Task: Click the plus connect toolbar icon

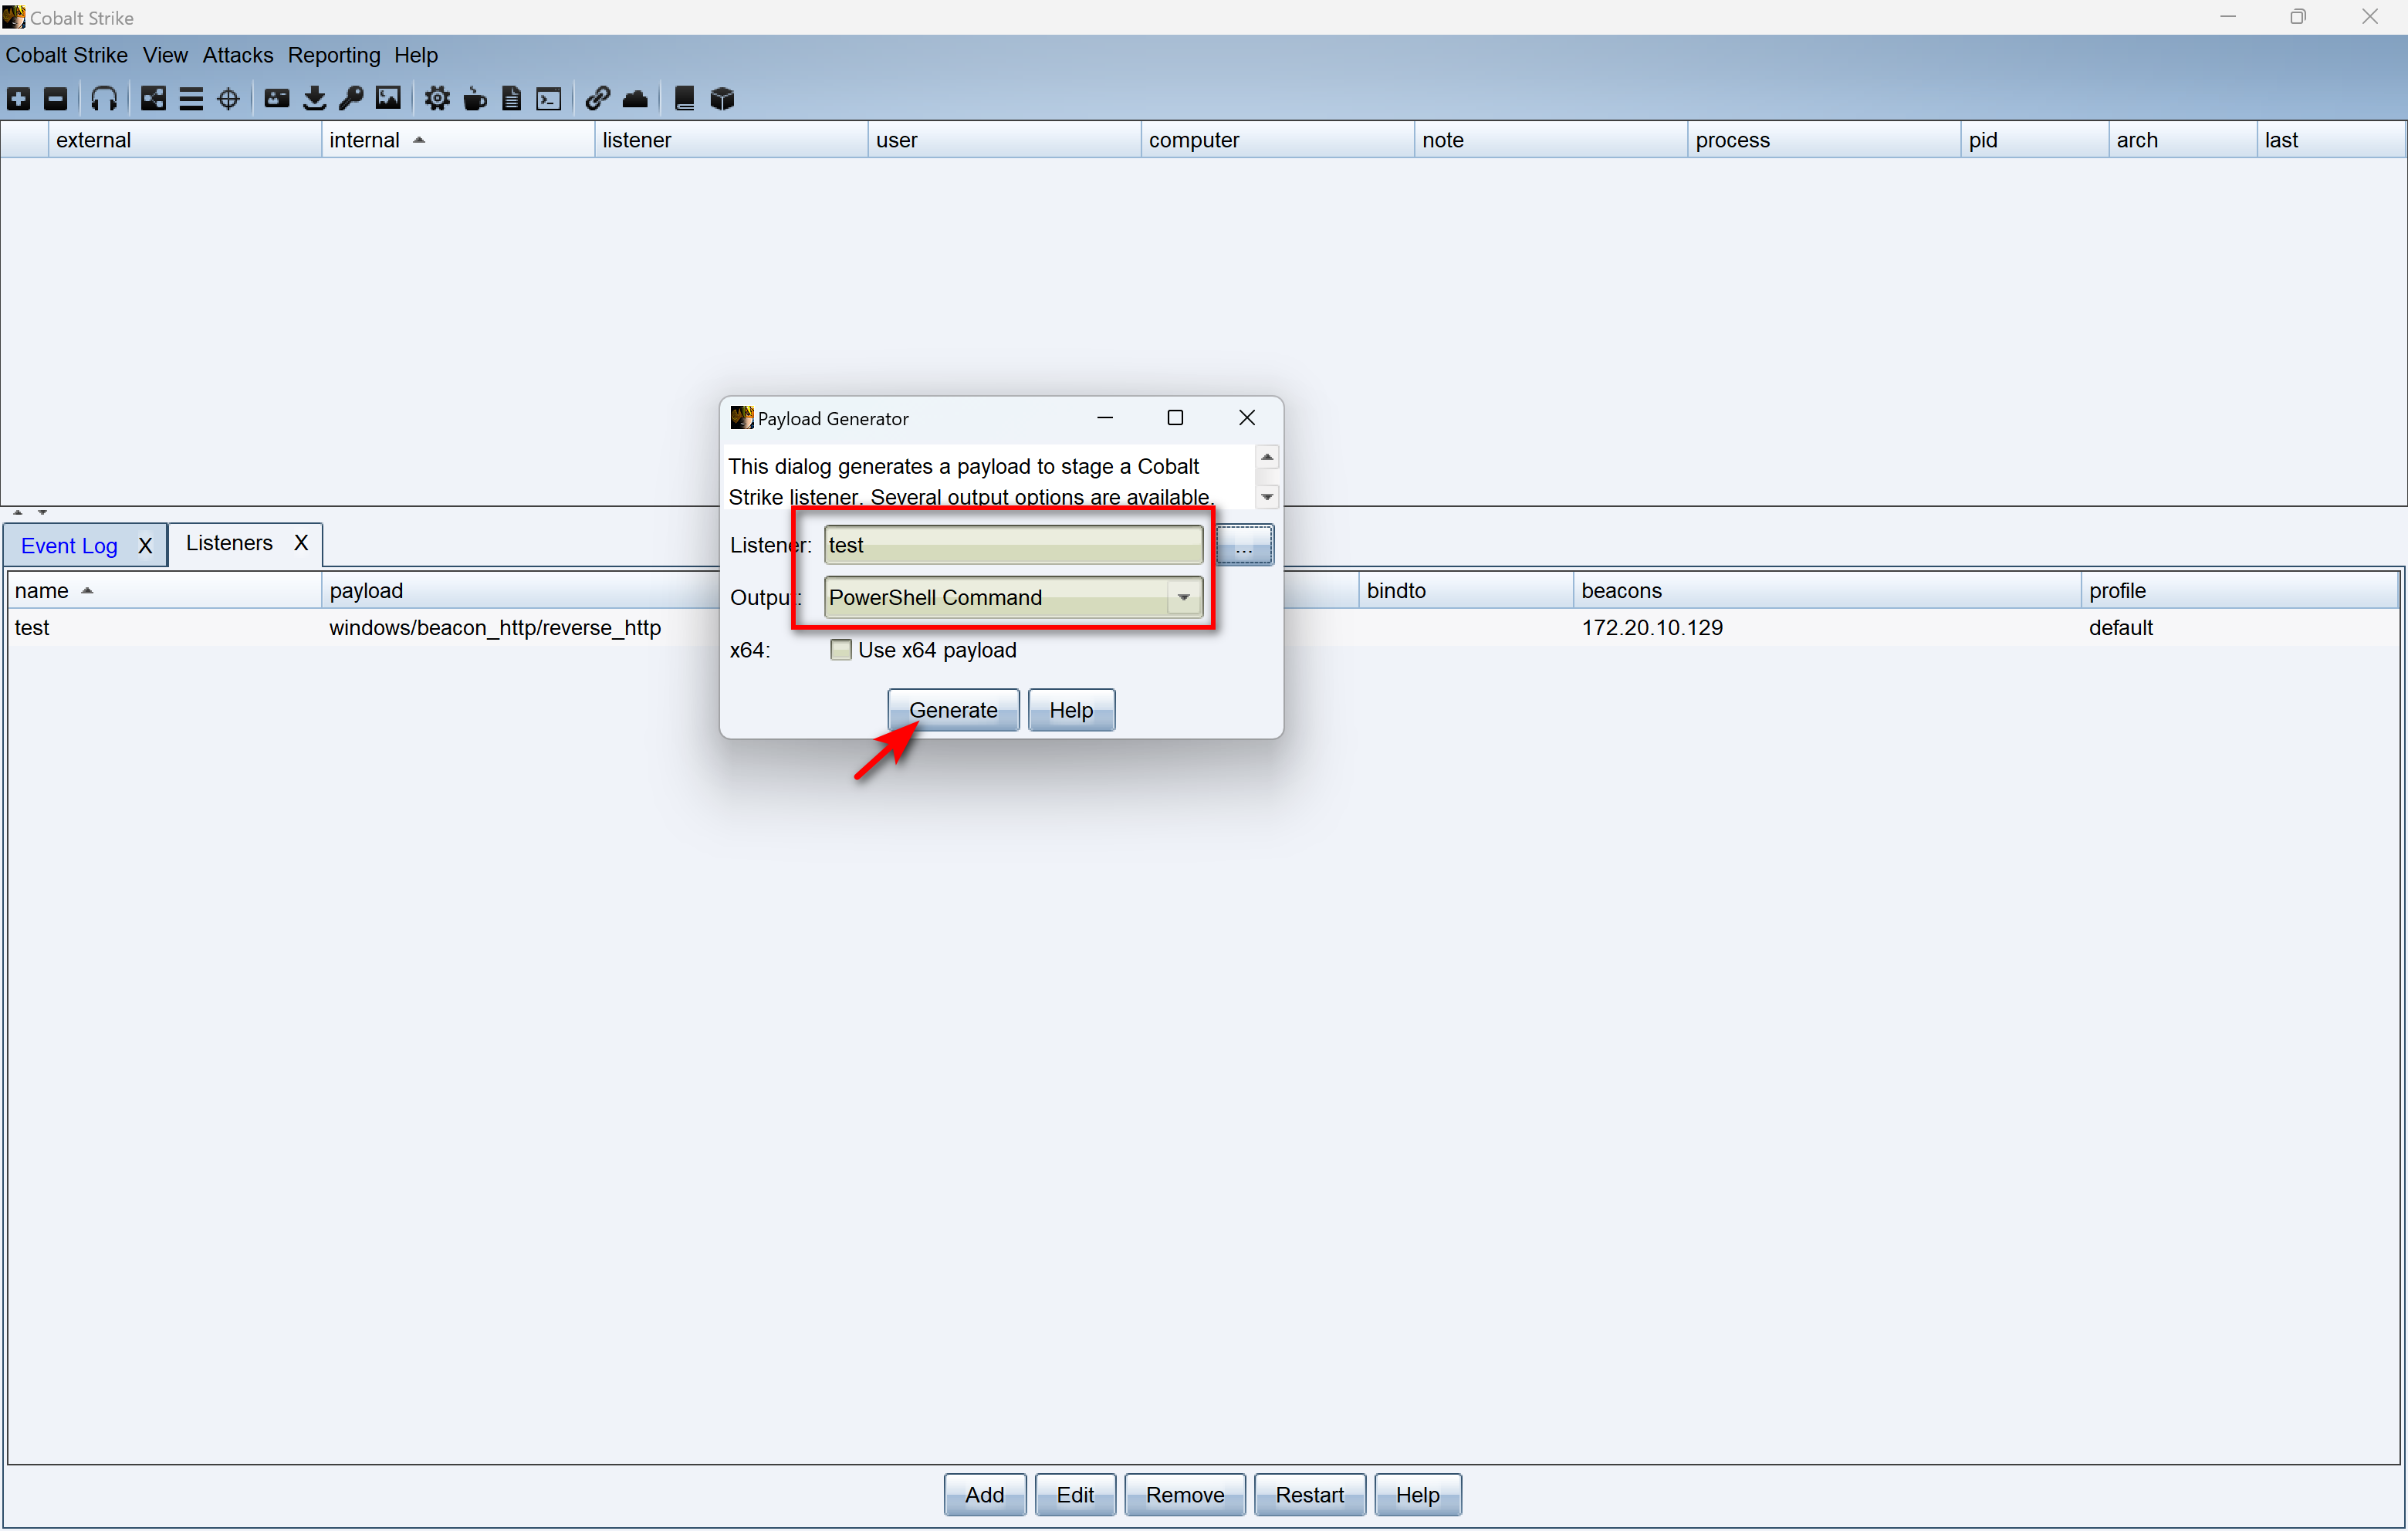Action: [x=19, y=98]
